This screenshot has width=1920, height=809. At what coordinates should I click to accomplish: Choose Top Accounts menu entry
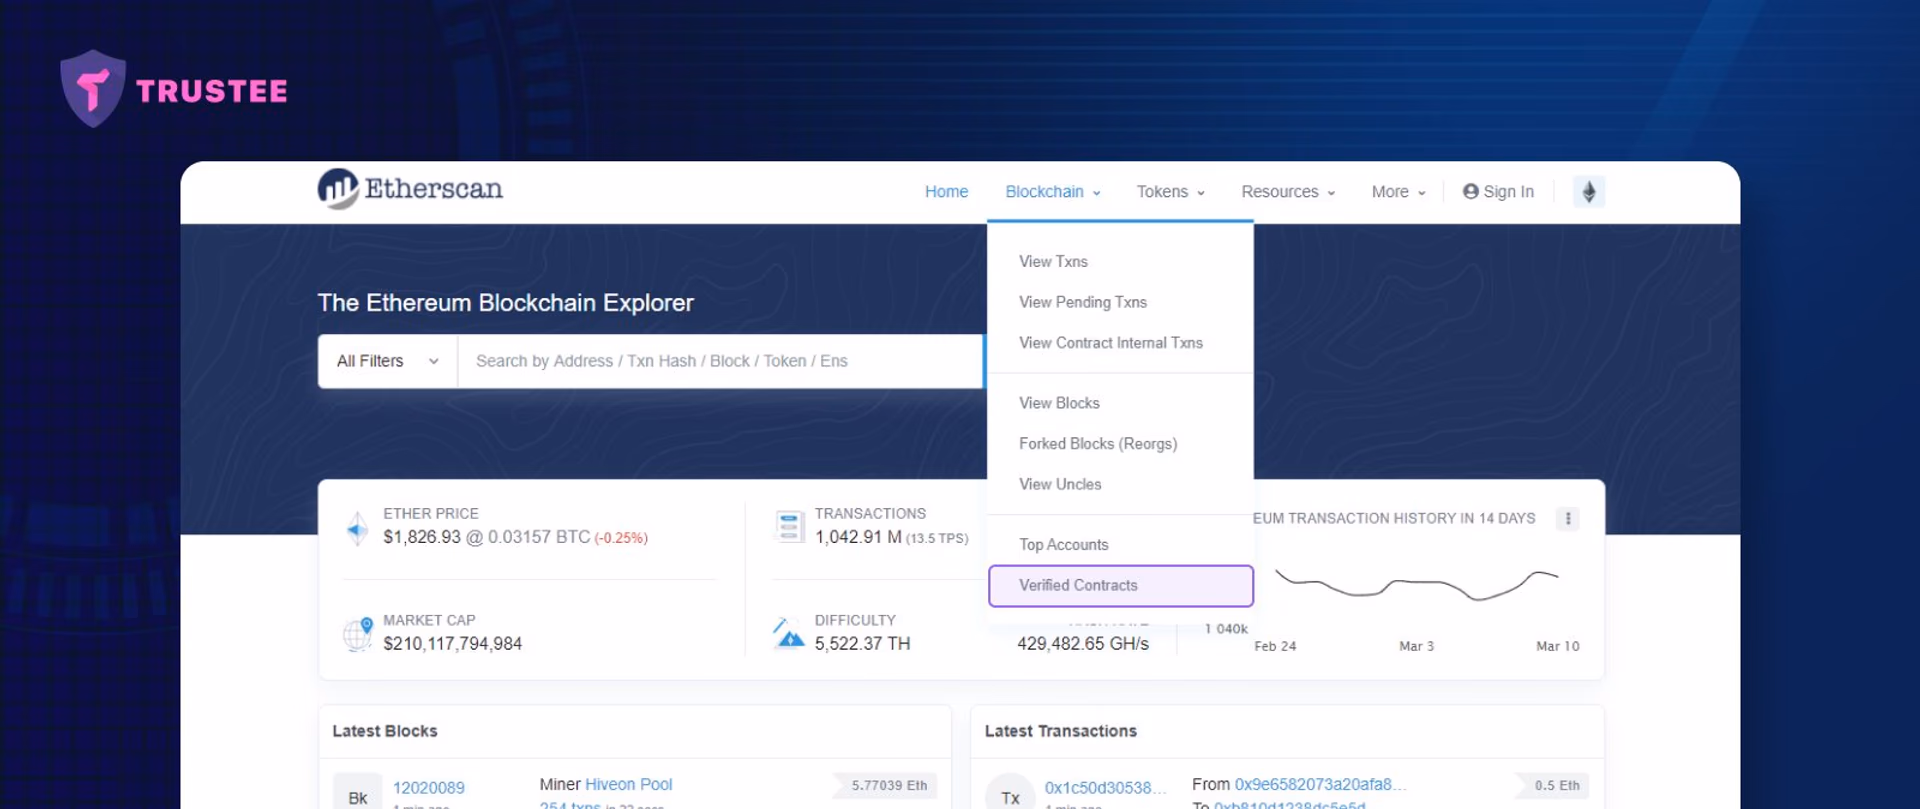[1064, 545]
